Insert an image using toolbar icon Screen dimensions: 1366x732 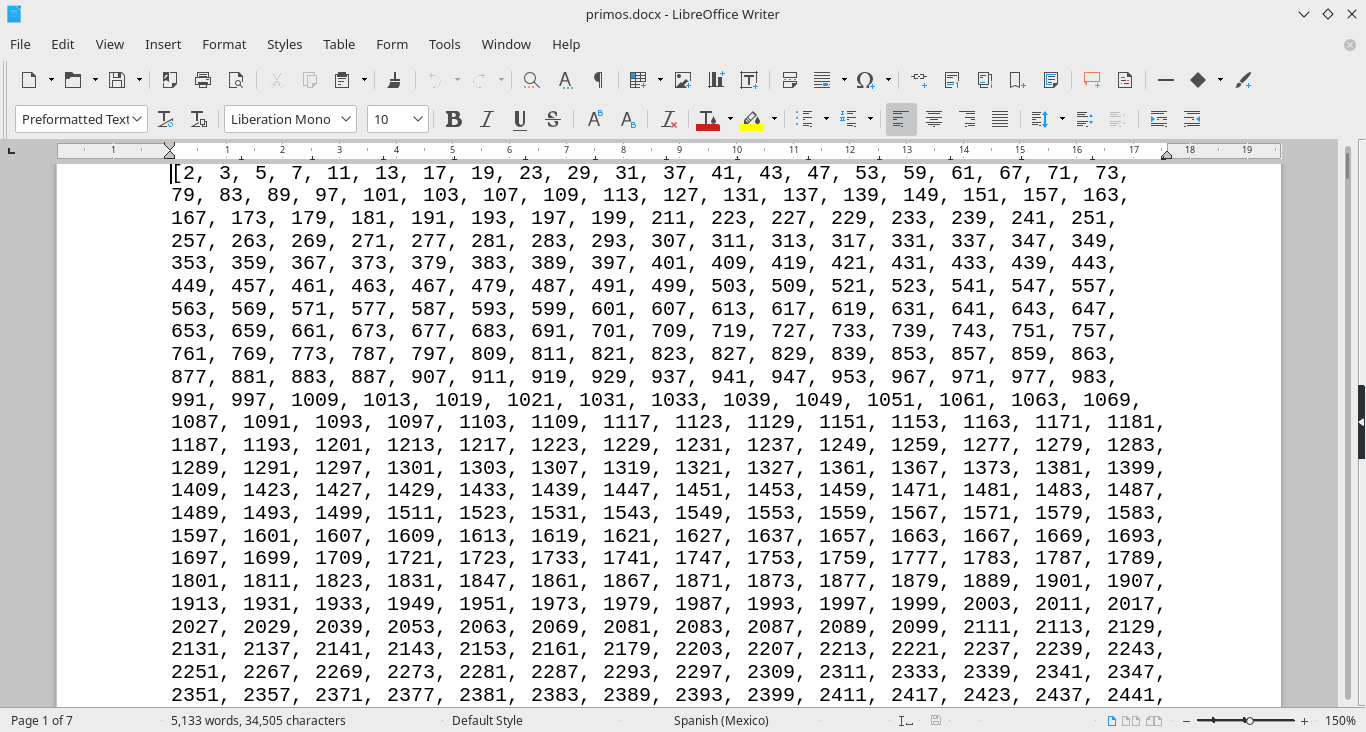click(683, 80)
